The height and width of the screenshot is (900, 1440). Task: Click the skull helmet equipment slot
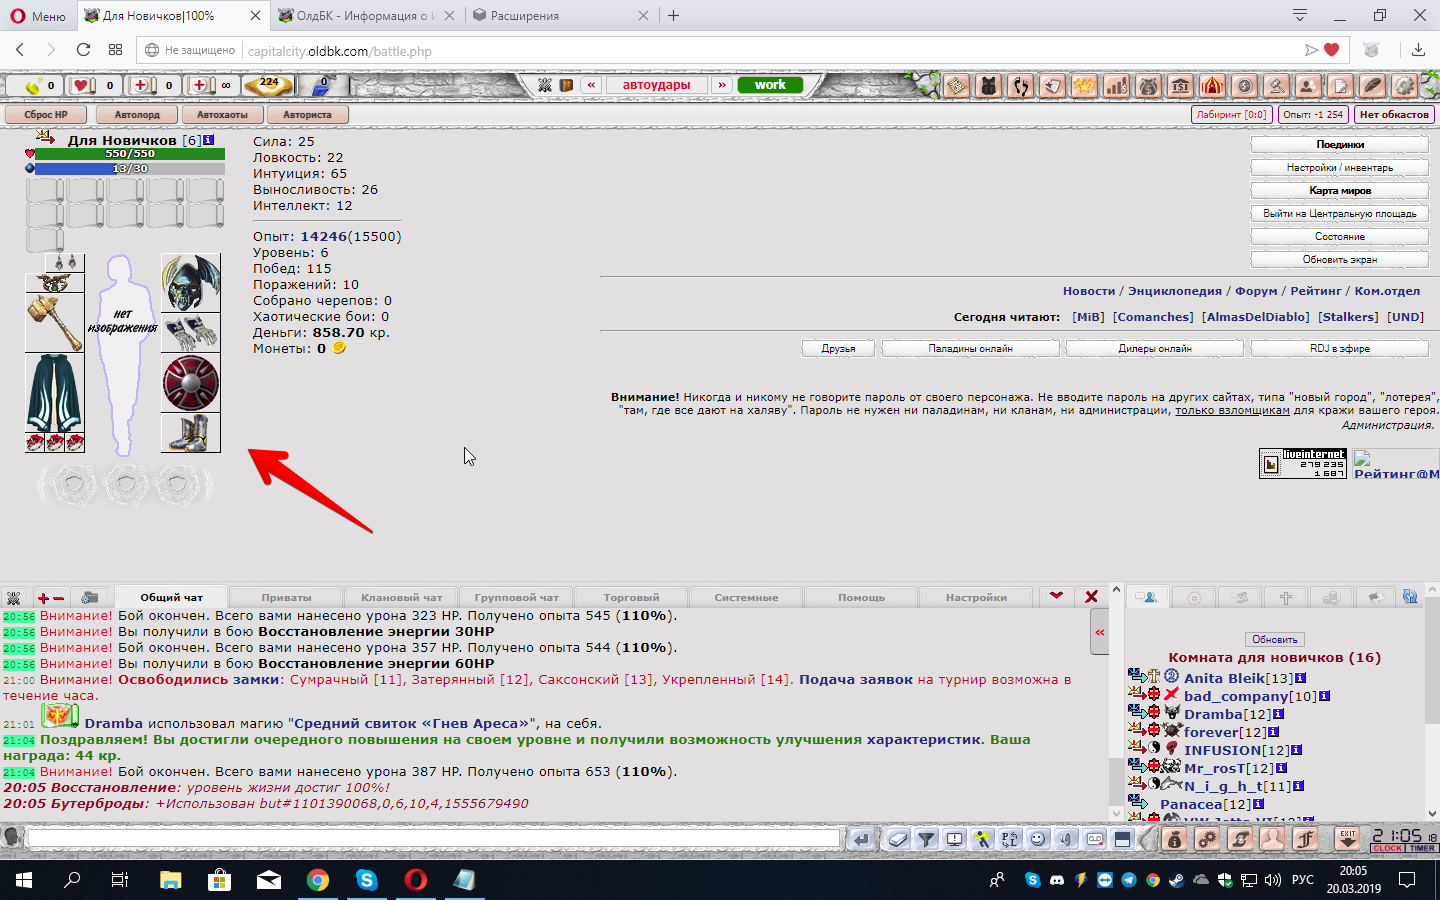click(190, 283)
